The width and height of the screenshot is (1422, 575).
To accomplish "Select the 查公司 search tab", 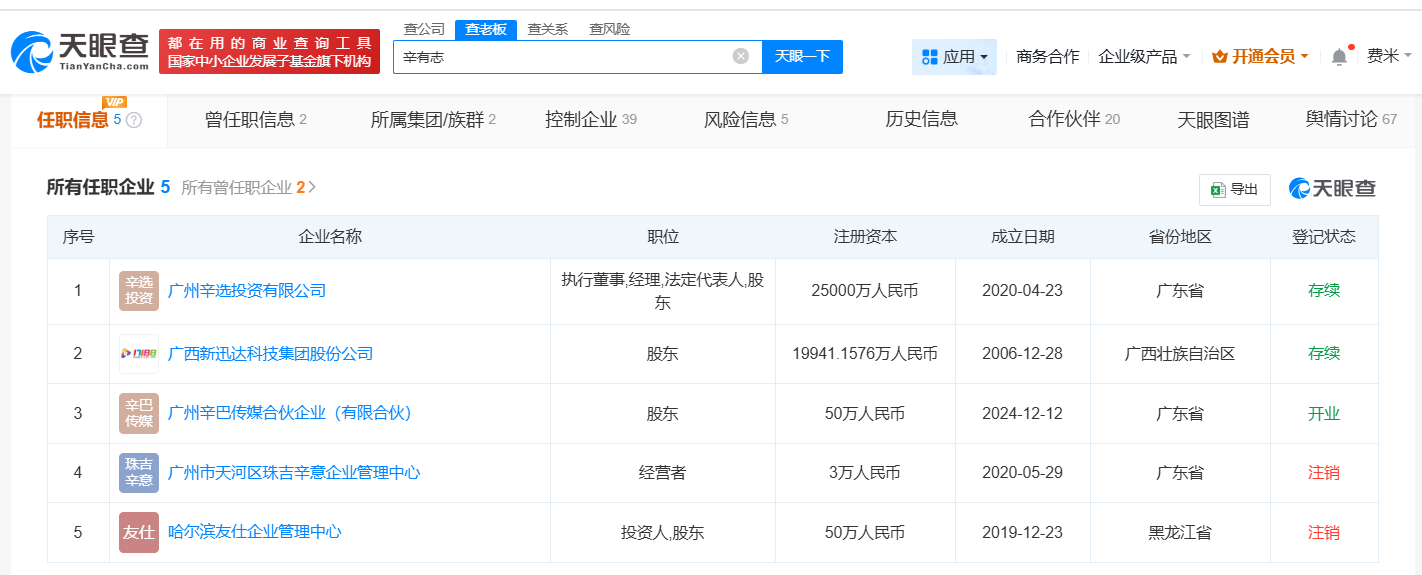I will 424,29.
